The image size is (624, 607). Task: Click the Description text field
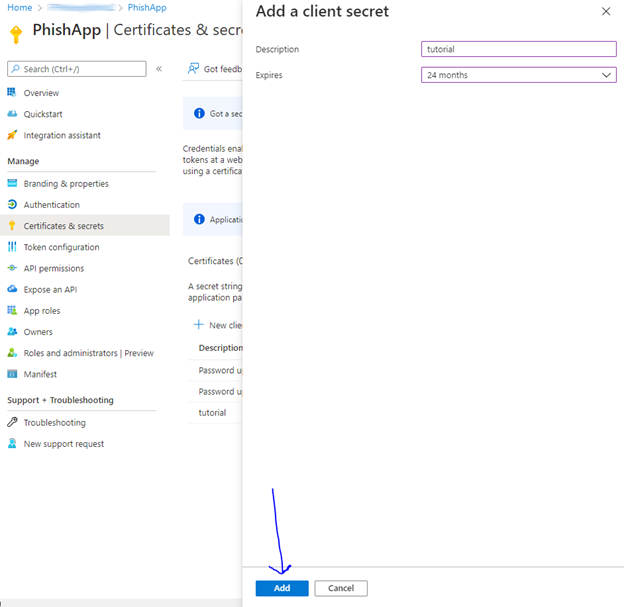[518, 49]
